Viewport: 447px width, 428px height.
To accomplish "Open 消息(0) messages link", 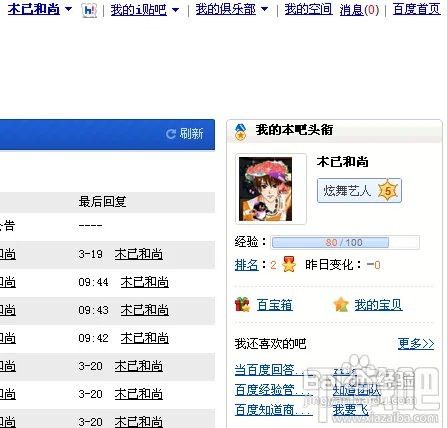I will coord(359,10).
